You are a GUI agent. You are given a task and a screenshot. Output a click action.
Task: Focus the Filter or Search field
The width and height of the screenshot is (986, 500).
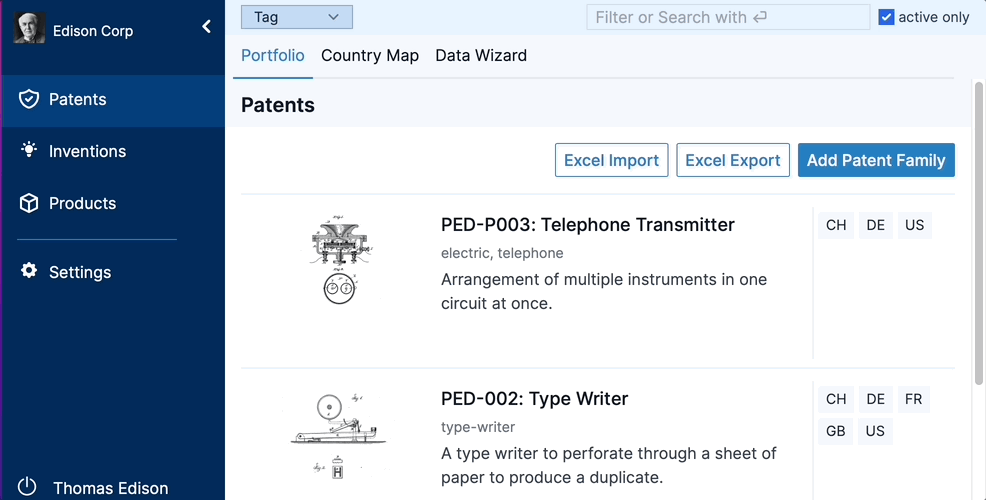pos(727,17)
